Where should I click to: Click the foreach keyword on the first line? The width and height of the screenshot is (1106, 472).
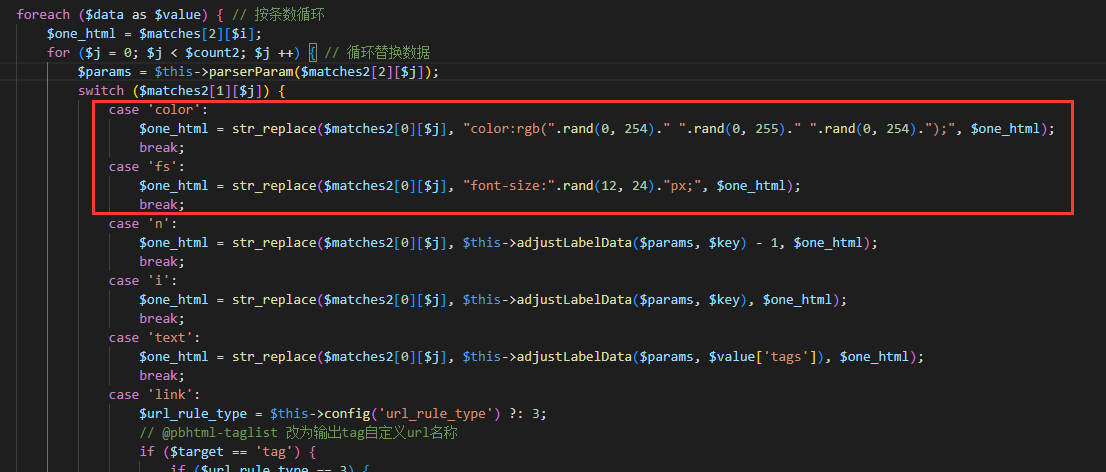(x=43, y=14)
